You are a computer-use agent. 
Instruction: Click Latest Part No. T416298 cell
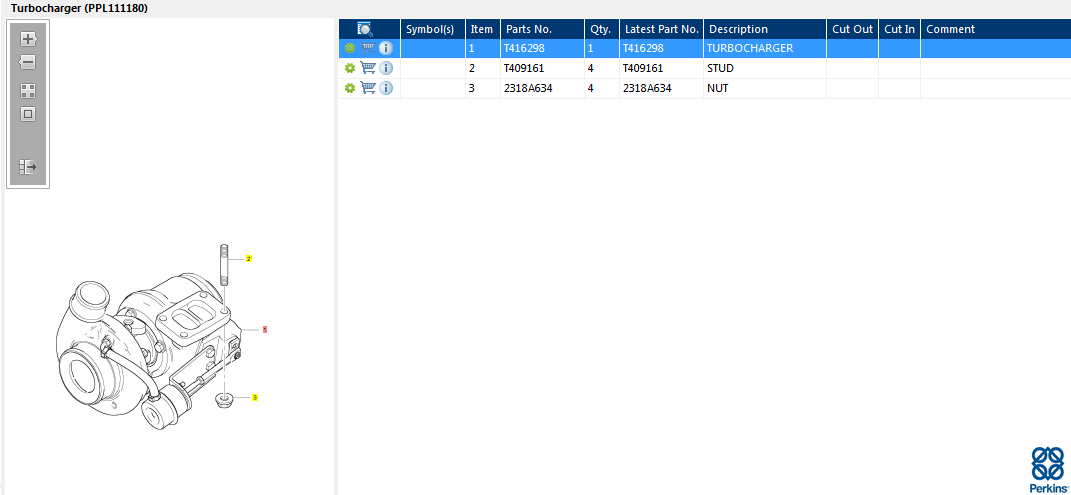pos(661,48)
